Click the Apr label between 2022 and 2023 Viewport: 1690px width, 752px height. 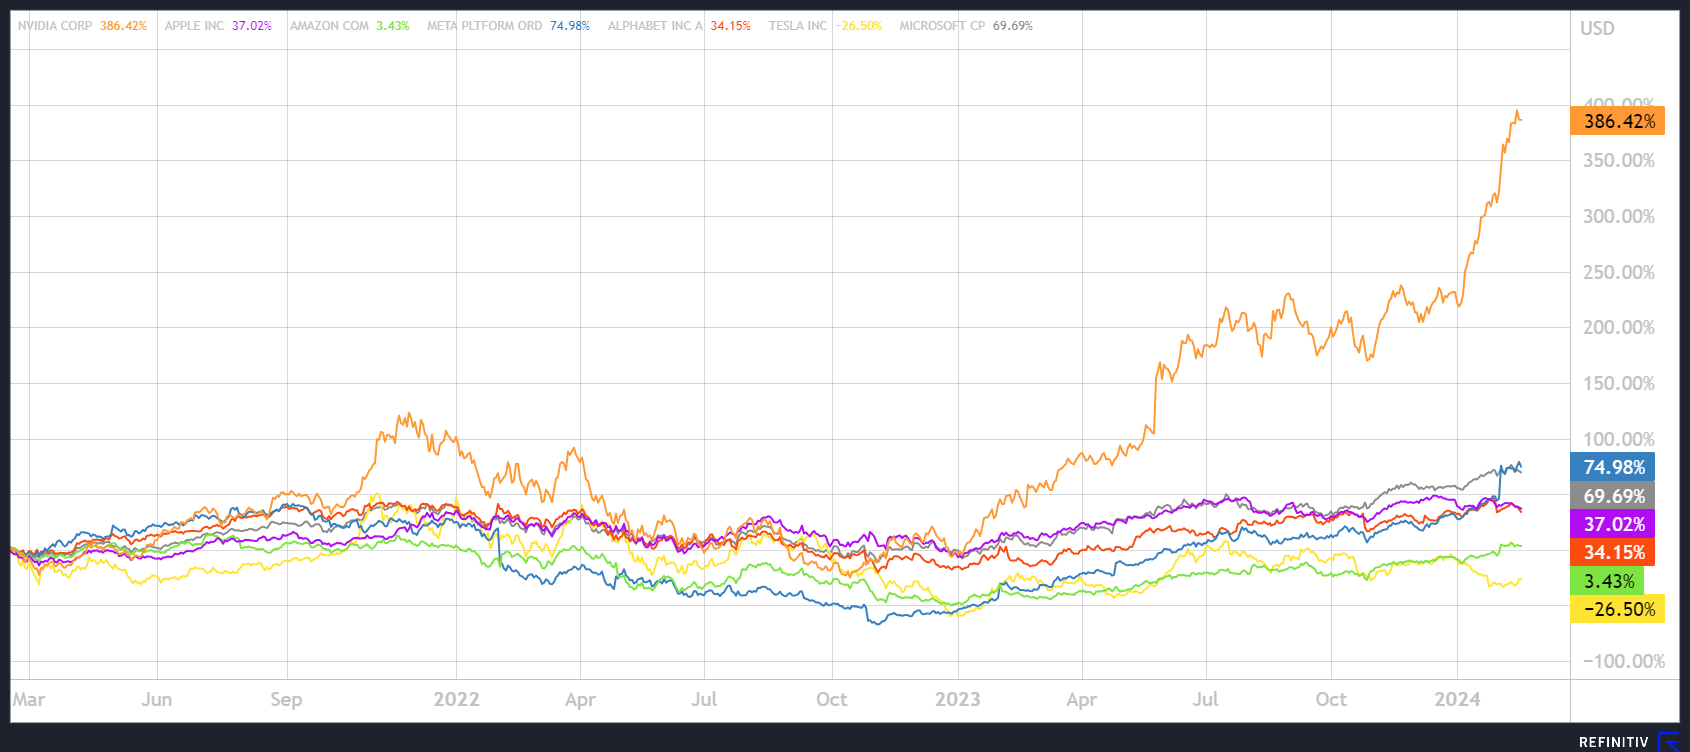[x=580, y=699]
